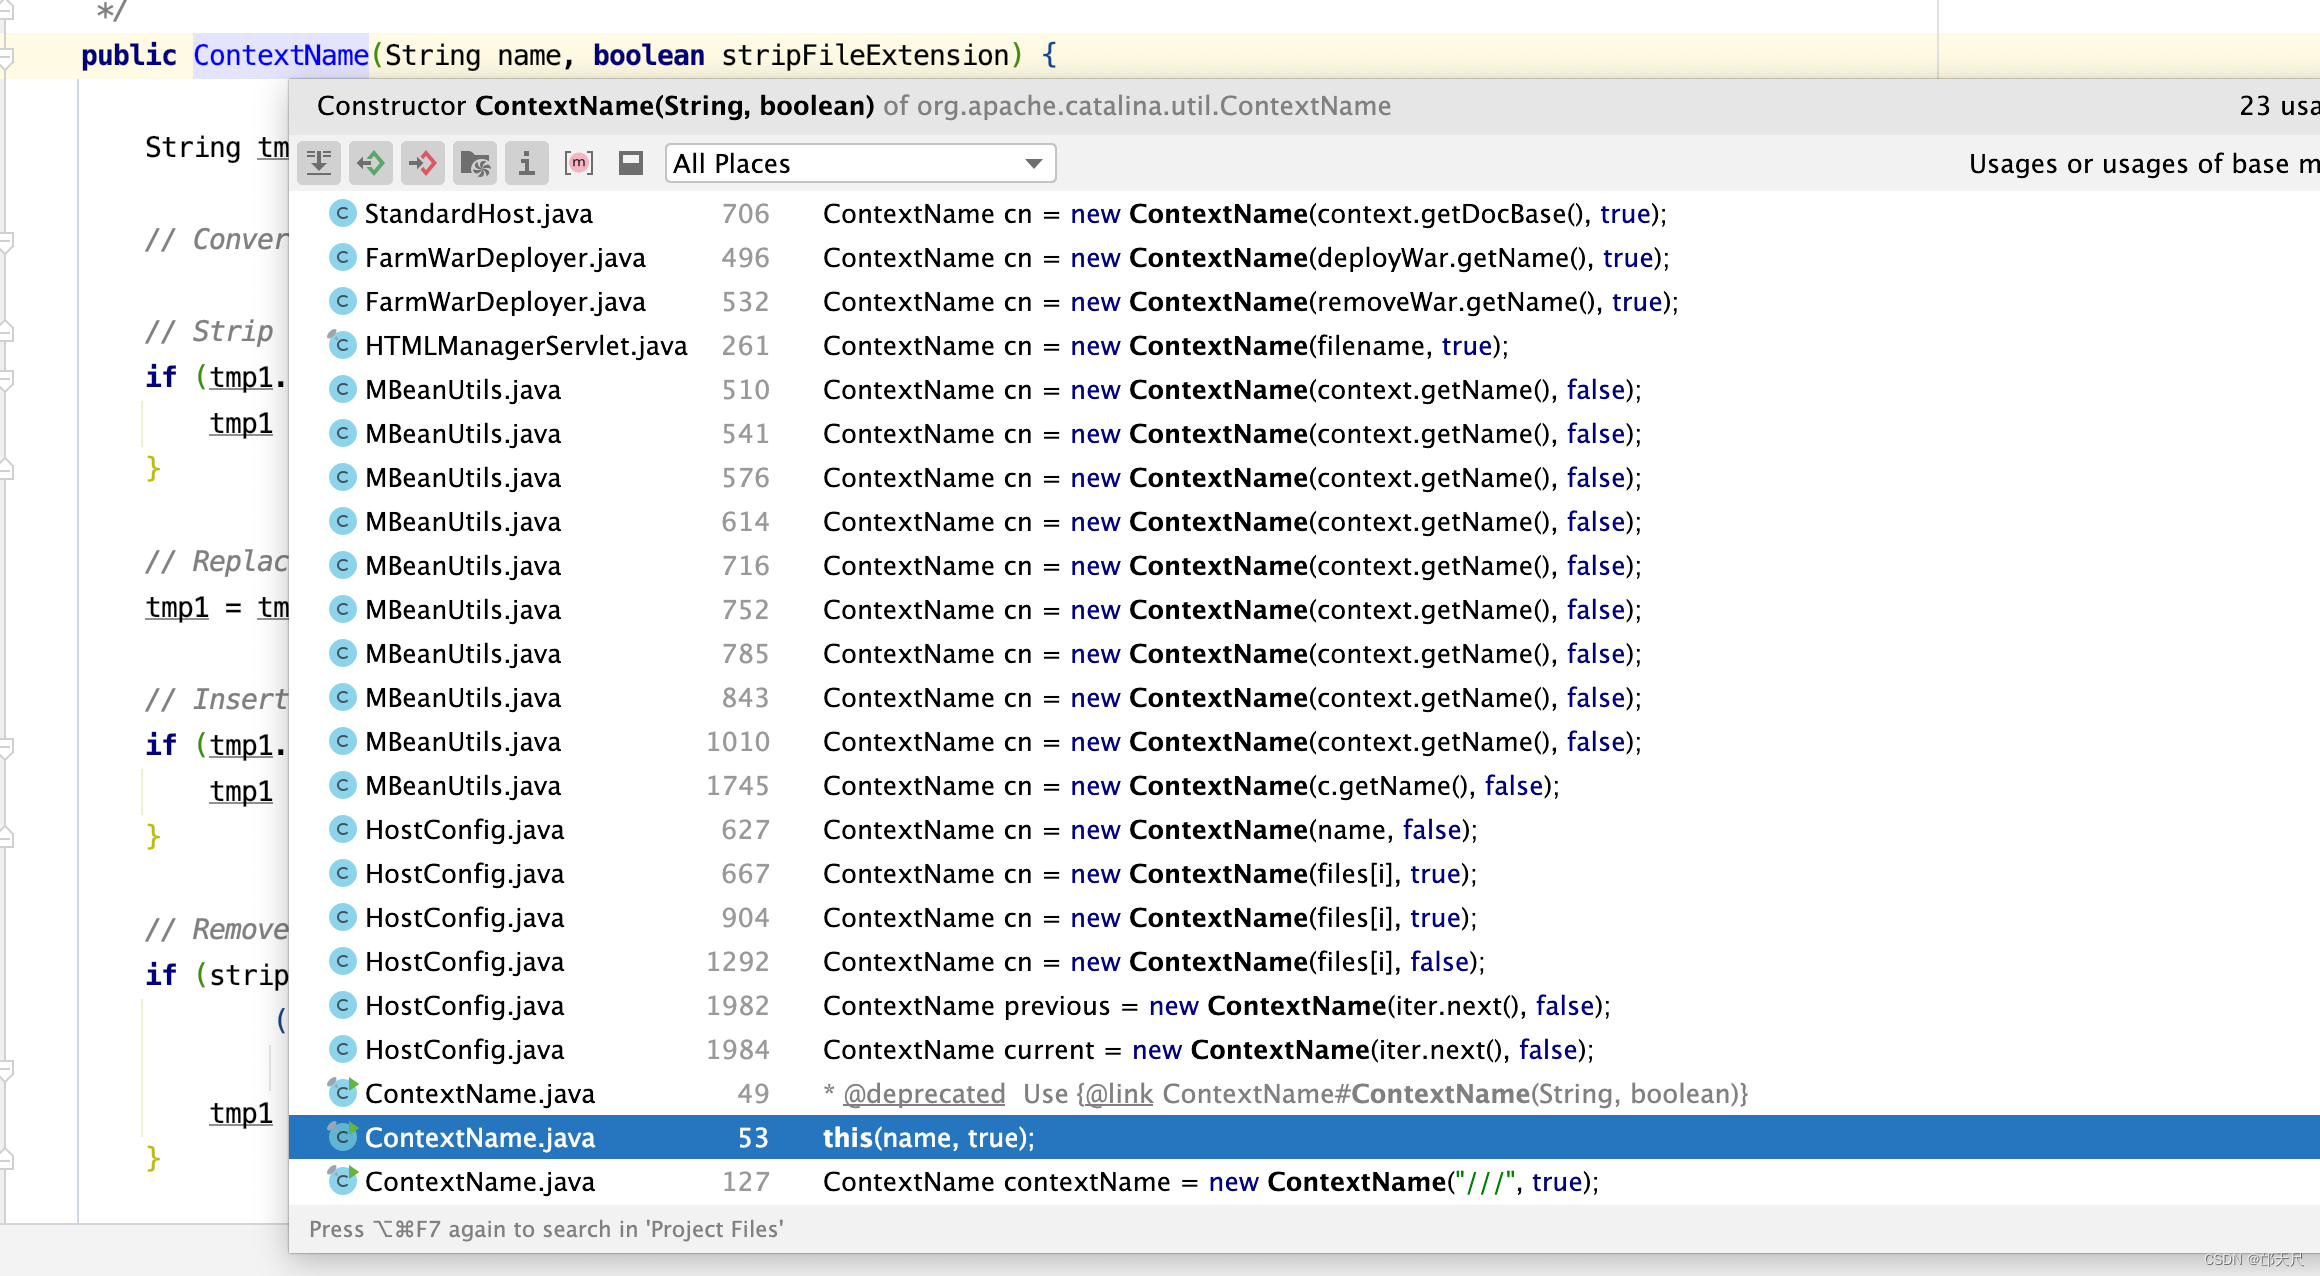Click class icon of MBeanUtils.java line 576
Viewport: 2320px width, 1276px height.
click(x=342, y=477)
